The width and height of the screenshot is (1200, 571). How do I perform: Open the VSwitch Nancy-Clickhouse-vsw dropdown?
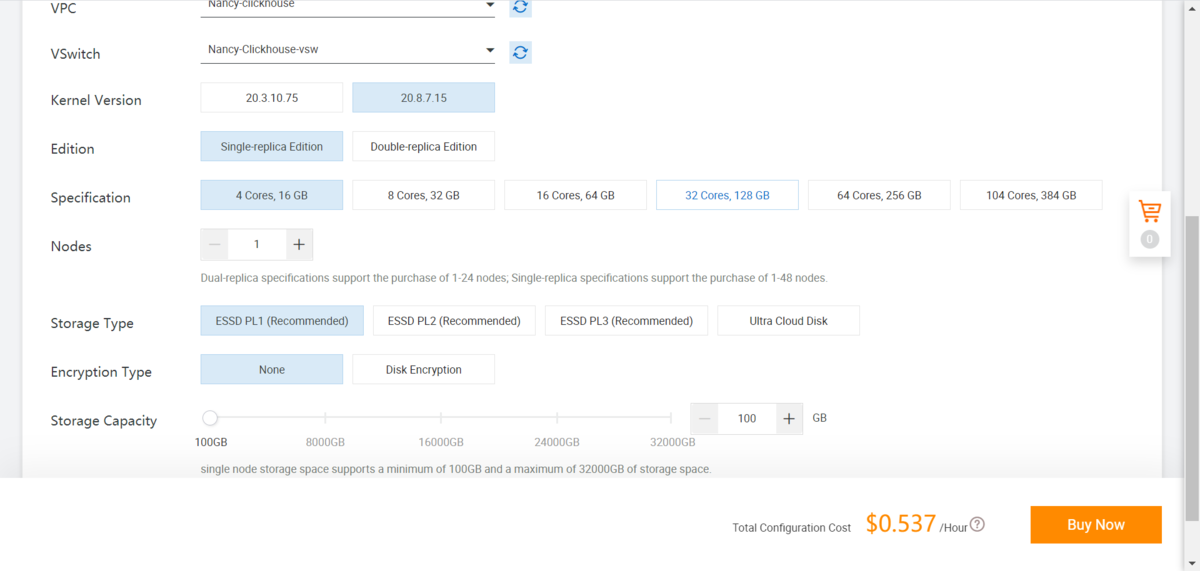[x=347, y=49]
